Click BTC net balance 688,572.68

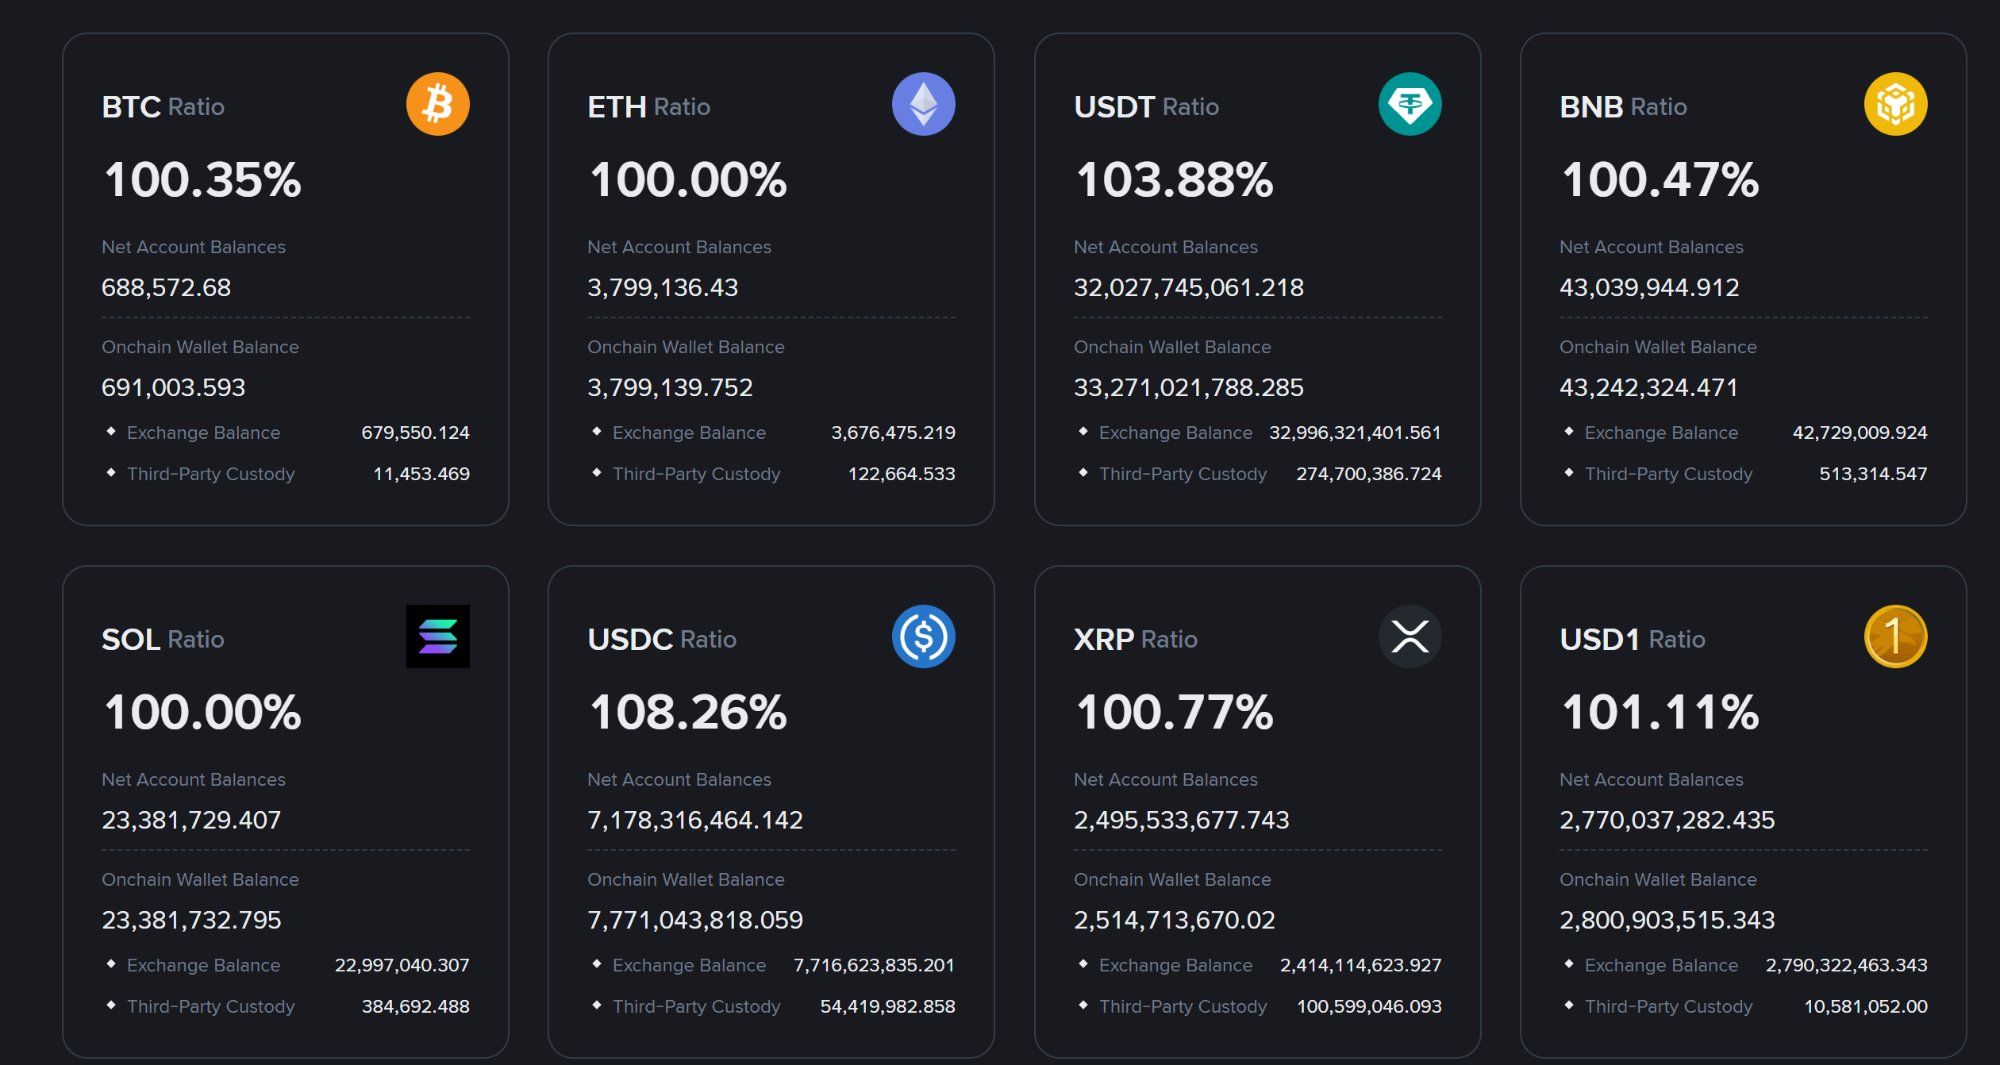tap(166, 288)
